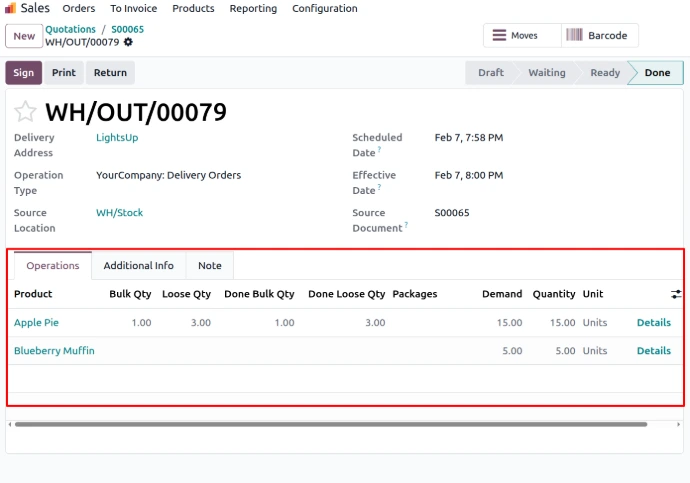The height and width of the screenshot is (483, 690).
Task: Click the gear icon beside WH/OUT/00079
Action: click(128, 42)
